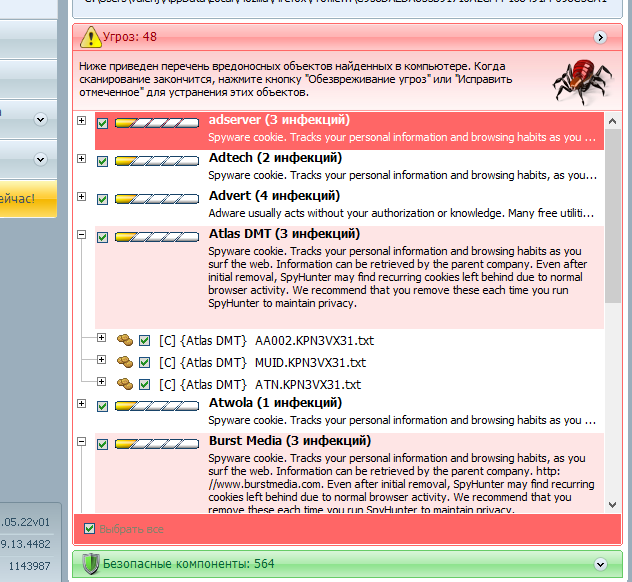Select the adserver (3 инфекций) row title

tap(279, 120)
